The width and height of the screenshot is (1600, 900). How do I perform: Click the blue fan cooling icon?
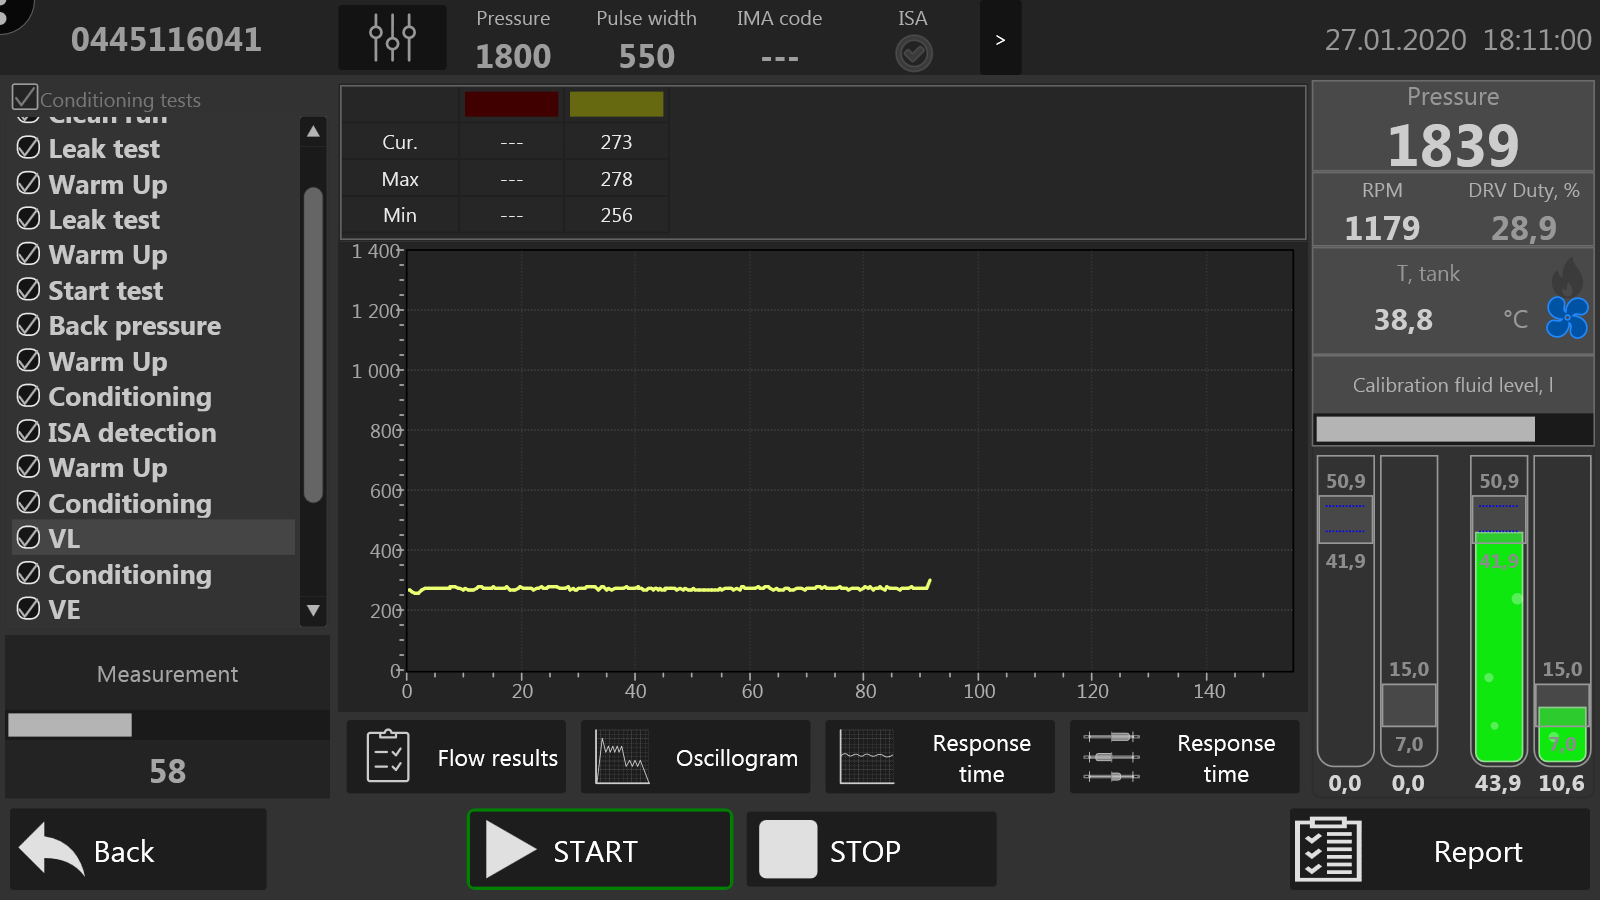click(x=1566, y=318)
